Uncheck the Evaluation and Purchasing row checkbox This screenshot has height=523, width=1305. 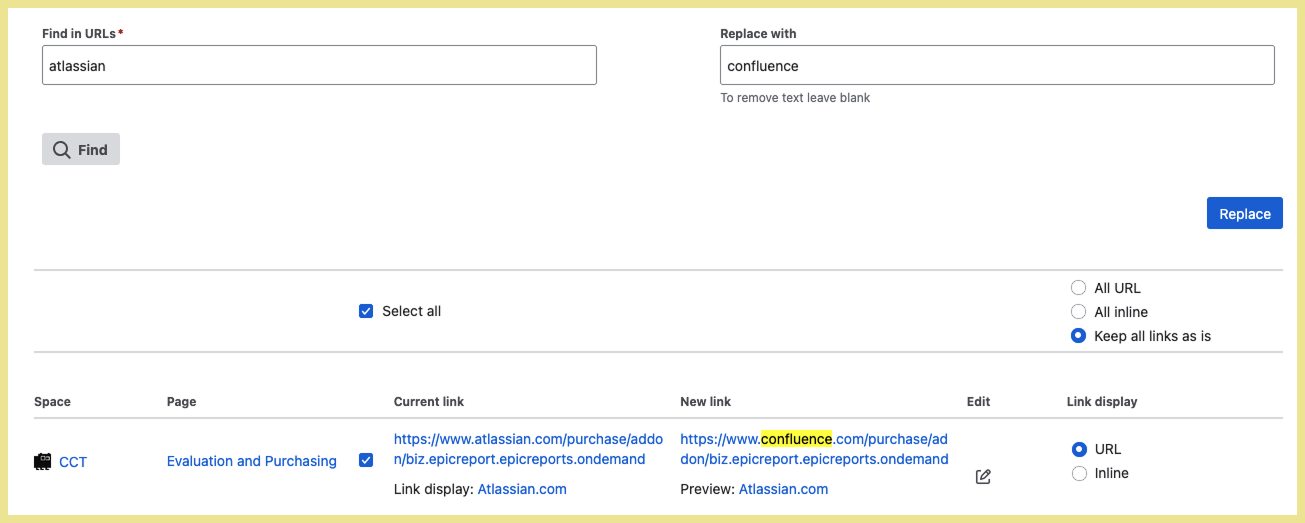coord(366,460)
